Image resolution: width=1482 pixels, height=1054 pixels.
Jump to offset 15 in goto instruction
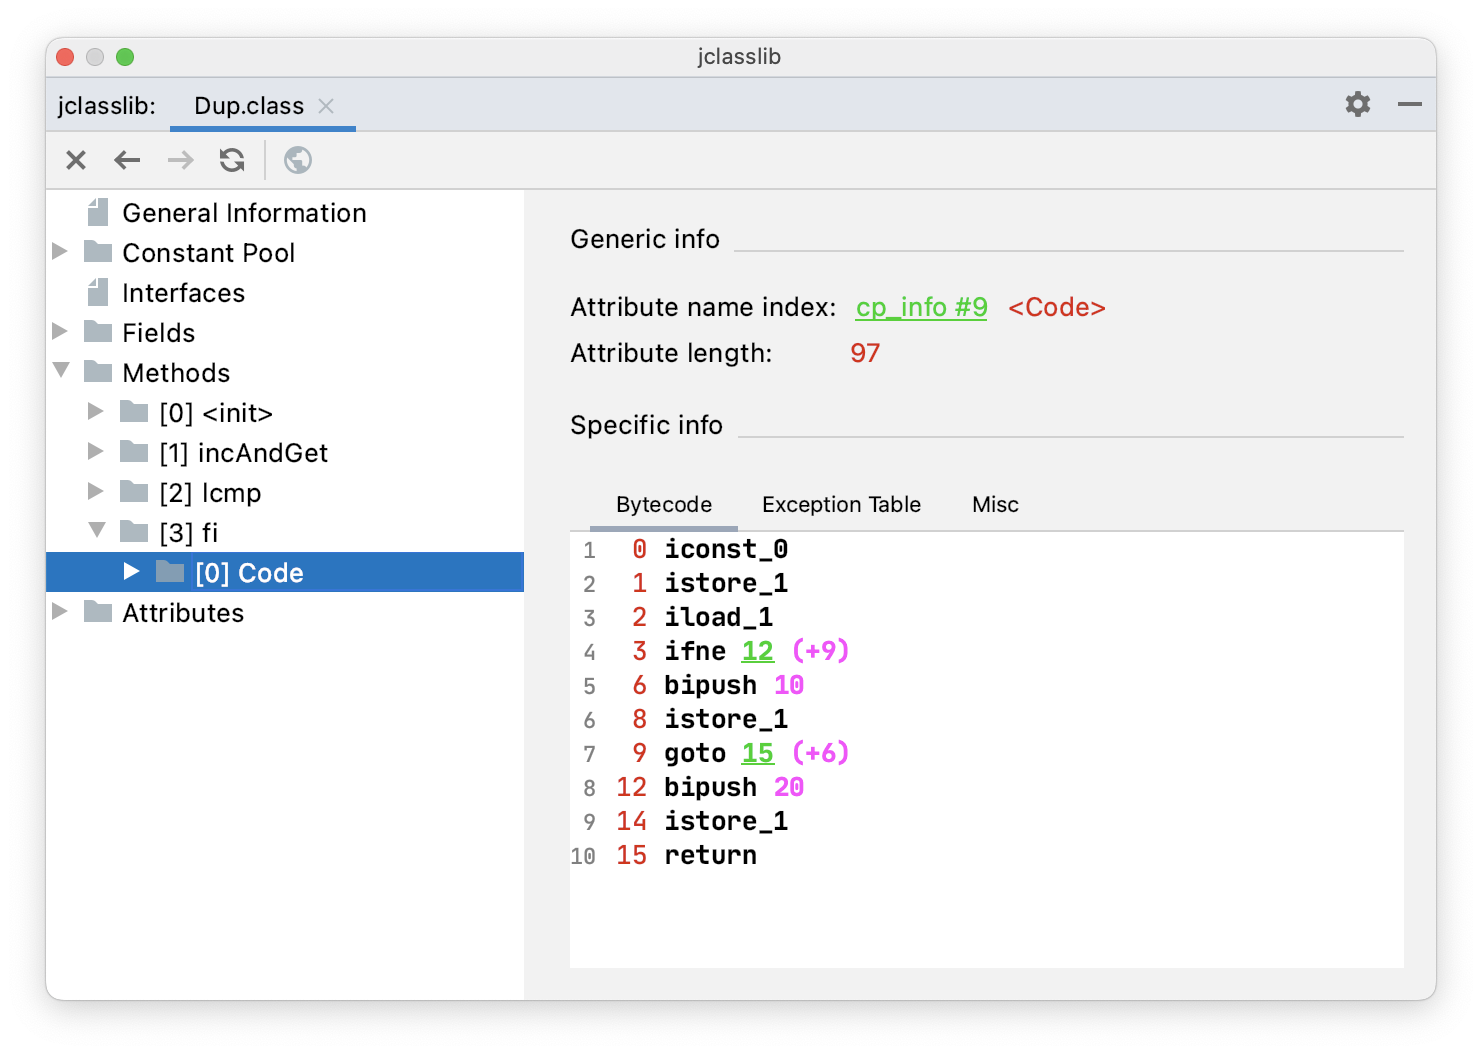(x=757, y=753)
